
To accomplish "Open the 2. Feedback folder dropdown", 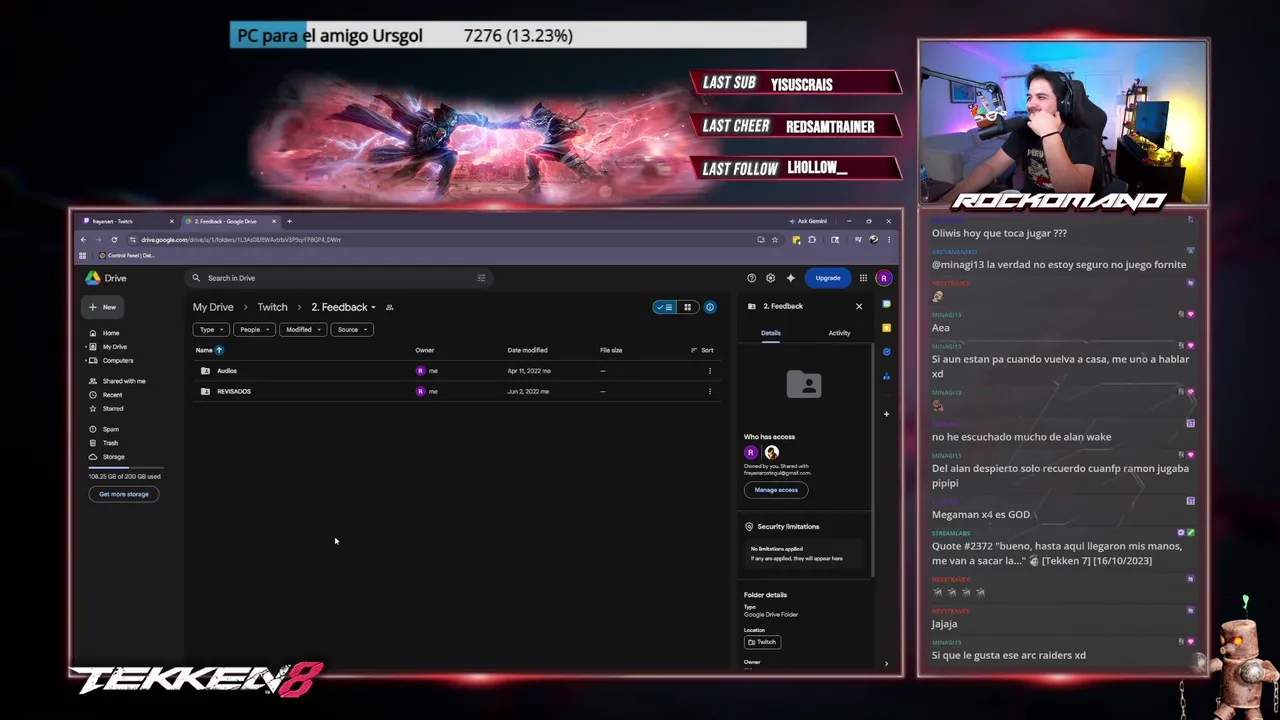I will coord(343,307).
